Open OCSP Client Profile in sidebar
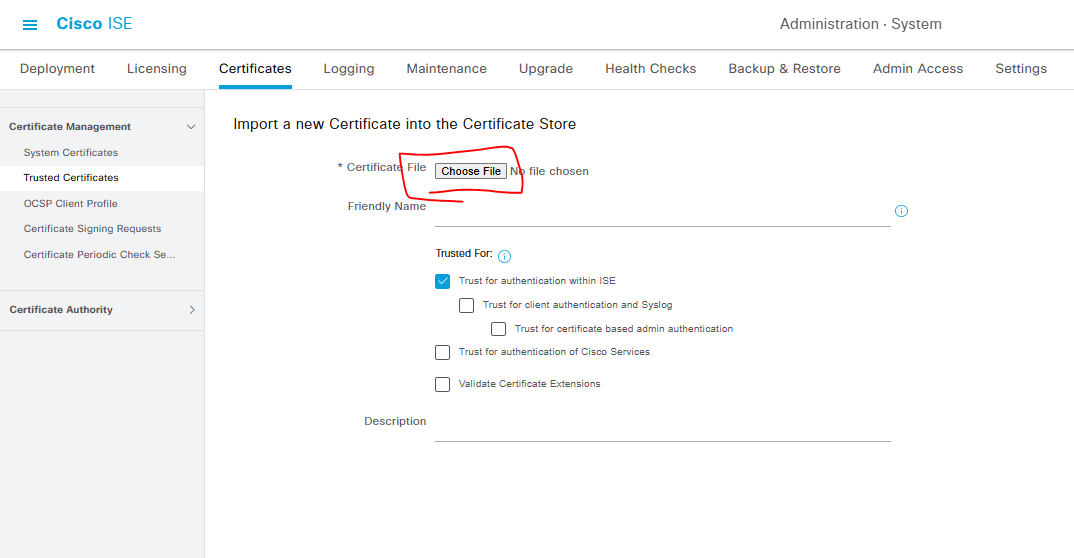 pyautogui.click(x=71, y=203)
